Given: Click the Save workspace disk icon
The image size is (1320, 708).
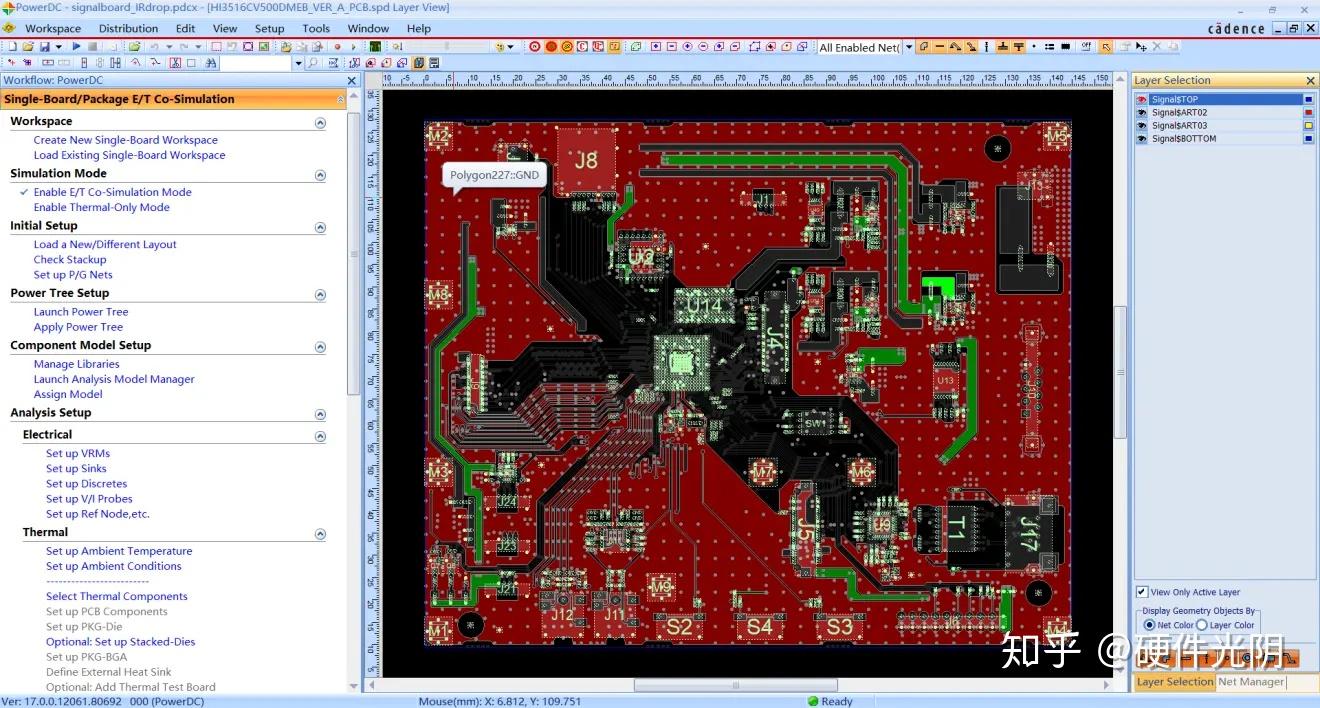Looking at the screenshot, I should [44, 46].
